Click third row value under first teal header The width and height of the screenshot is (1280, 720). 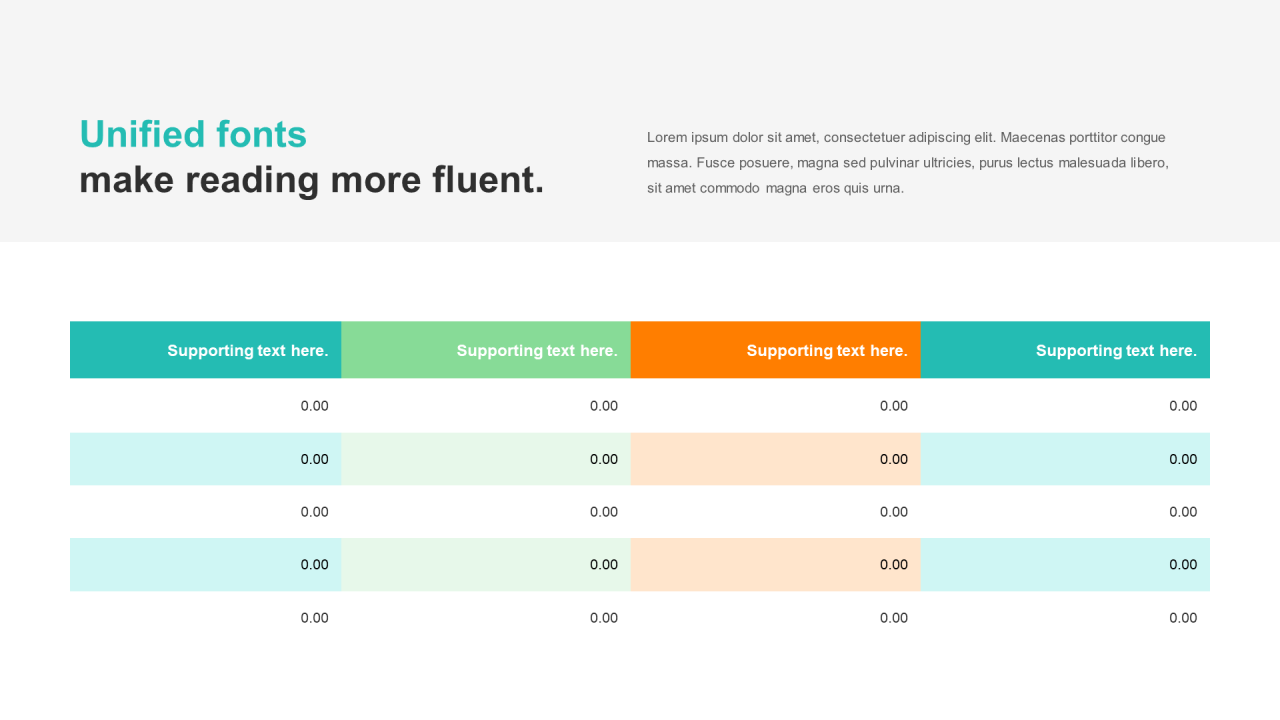point(314,512)
